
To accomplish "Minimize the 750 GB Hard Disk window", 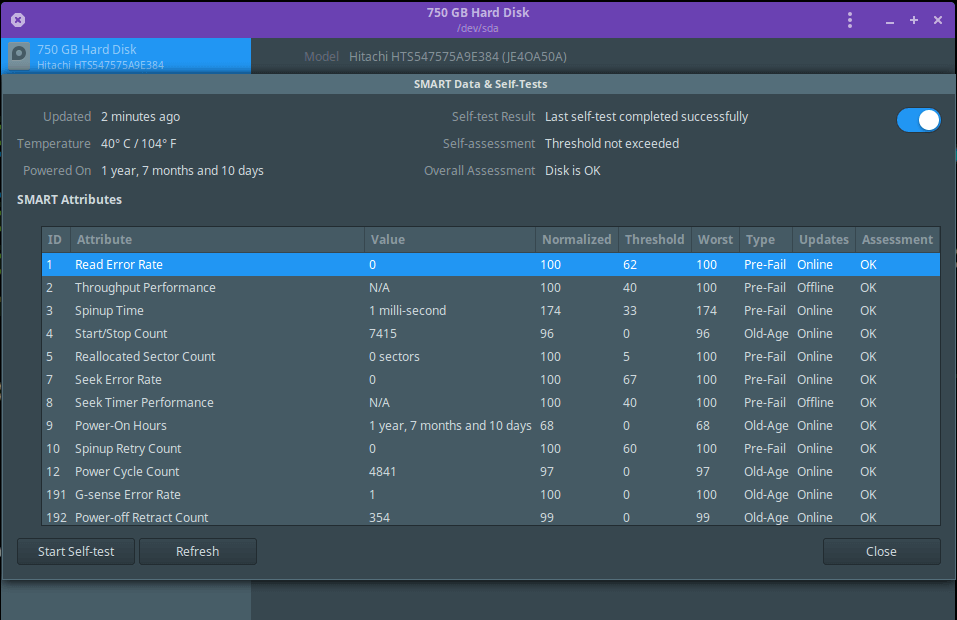I will click(890, 21).
